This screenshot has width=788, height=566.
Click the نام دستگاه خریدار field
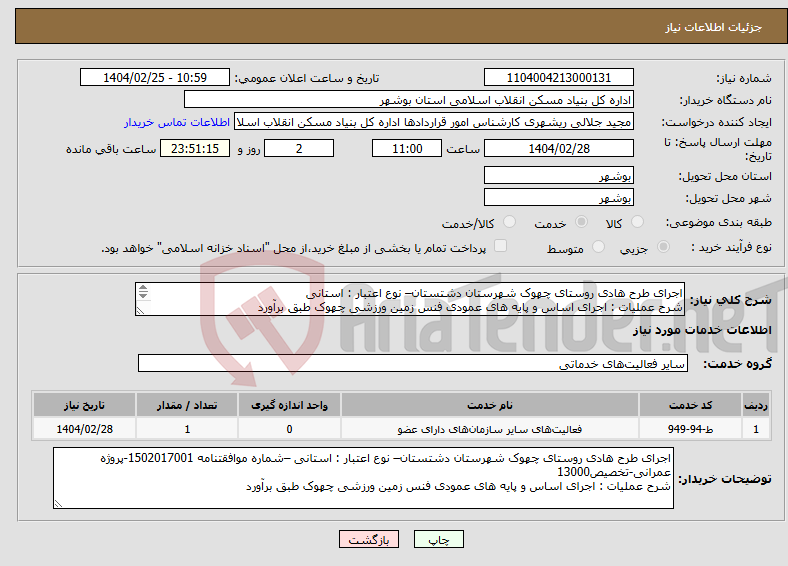(x=409, y=100)
